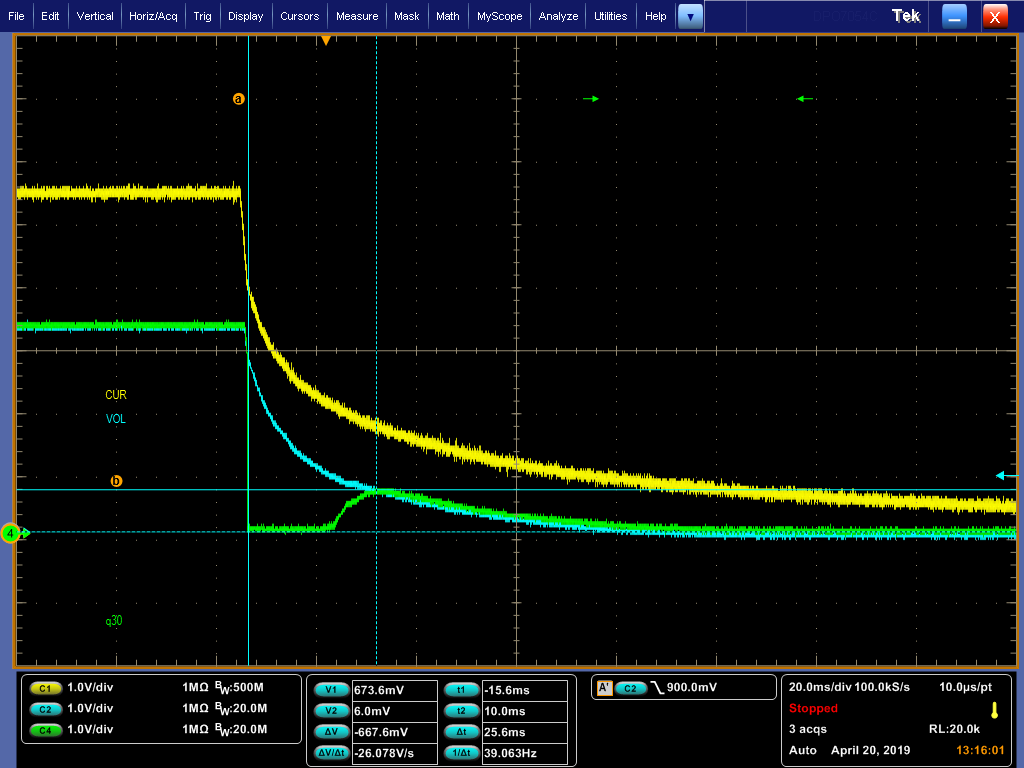
Task: Open the Measure menu
Action: [x=357, y=16]
